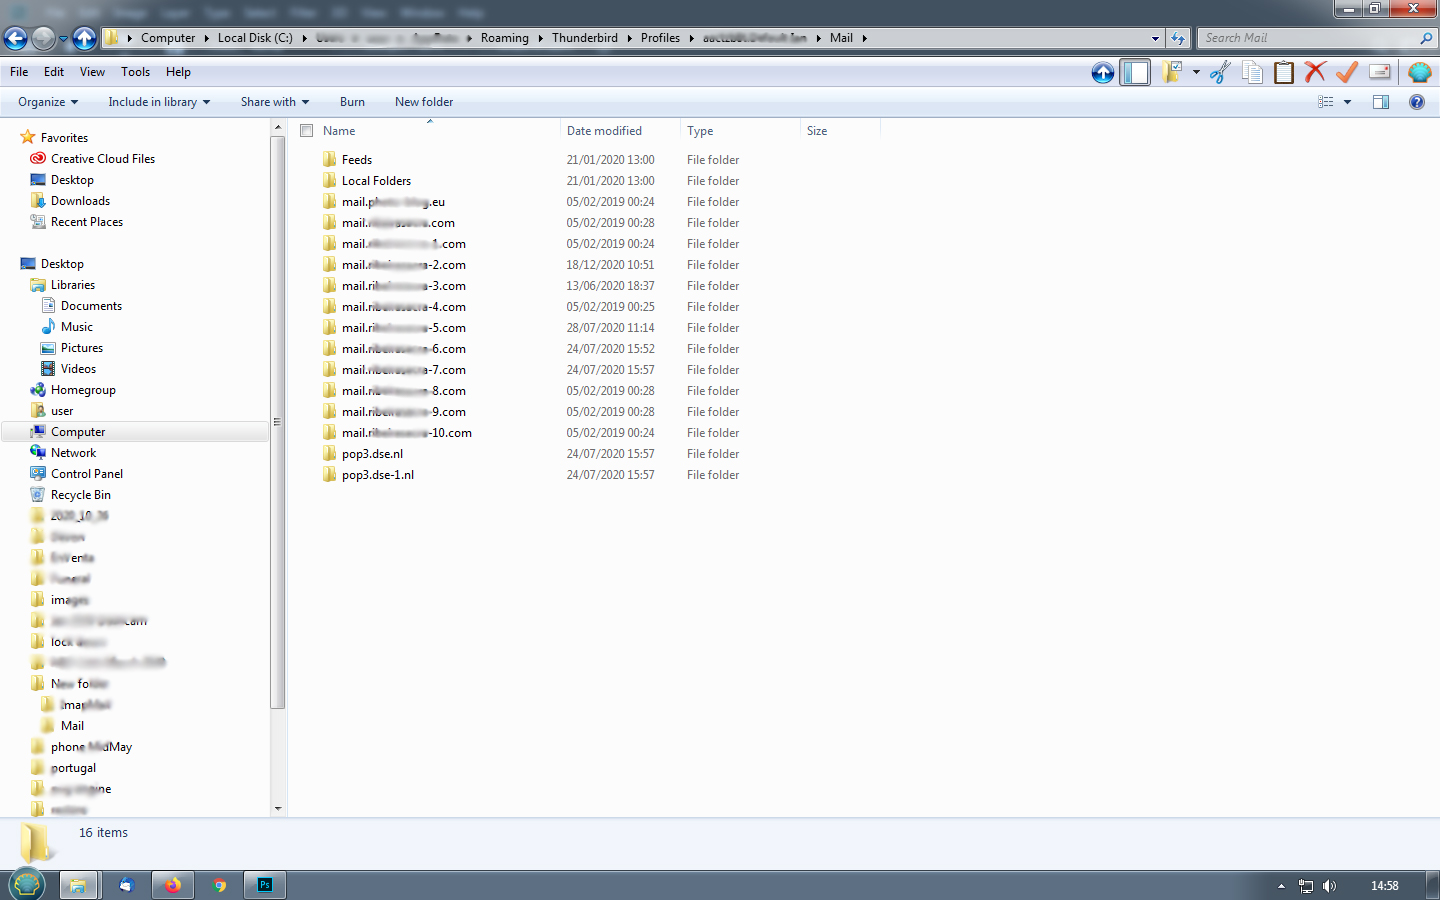Click the Thunderbird breadcrumb segment
1440x900 pixels.
click(585, 38)
